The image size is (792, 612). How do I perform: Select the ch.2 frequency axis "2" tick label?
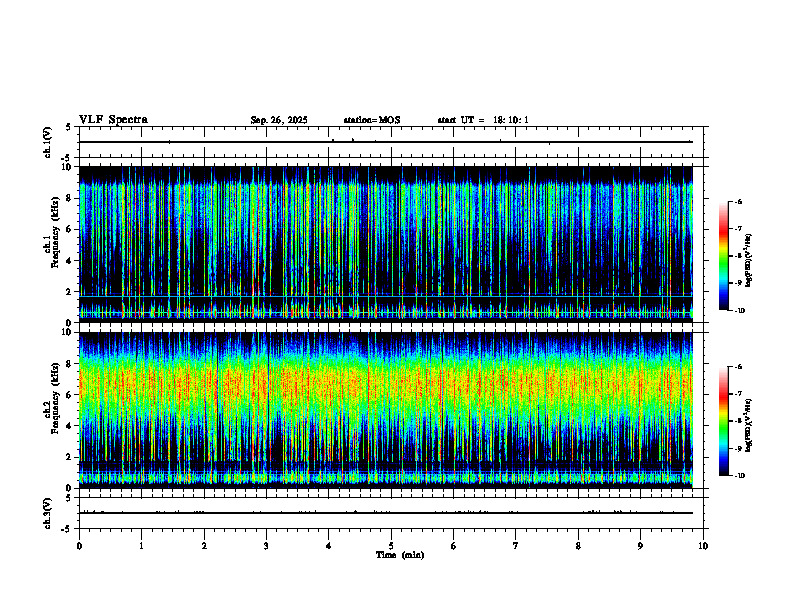70,457
